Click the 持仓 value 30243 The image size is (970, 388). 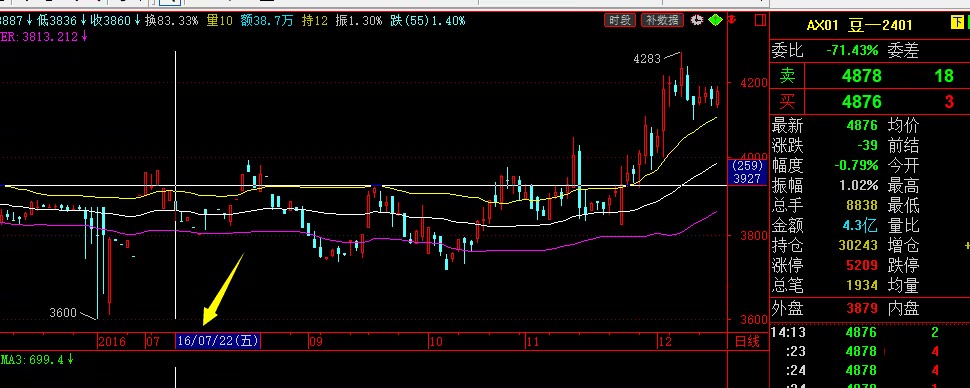coord(858,245)
